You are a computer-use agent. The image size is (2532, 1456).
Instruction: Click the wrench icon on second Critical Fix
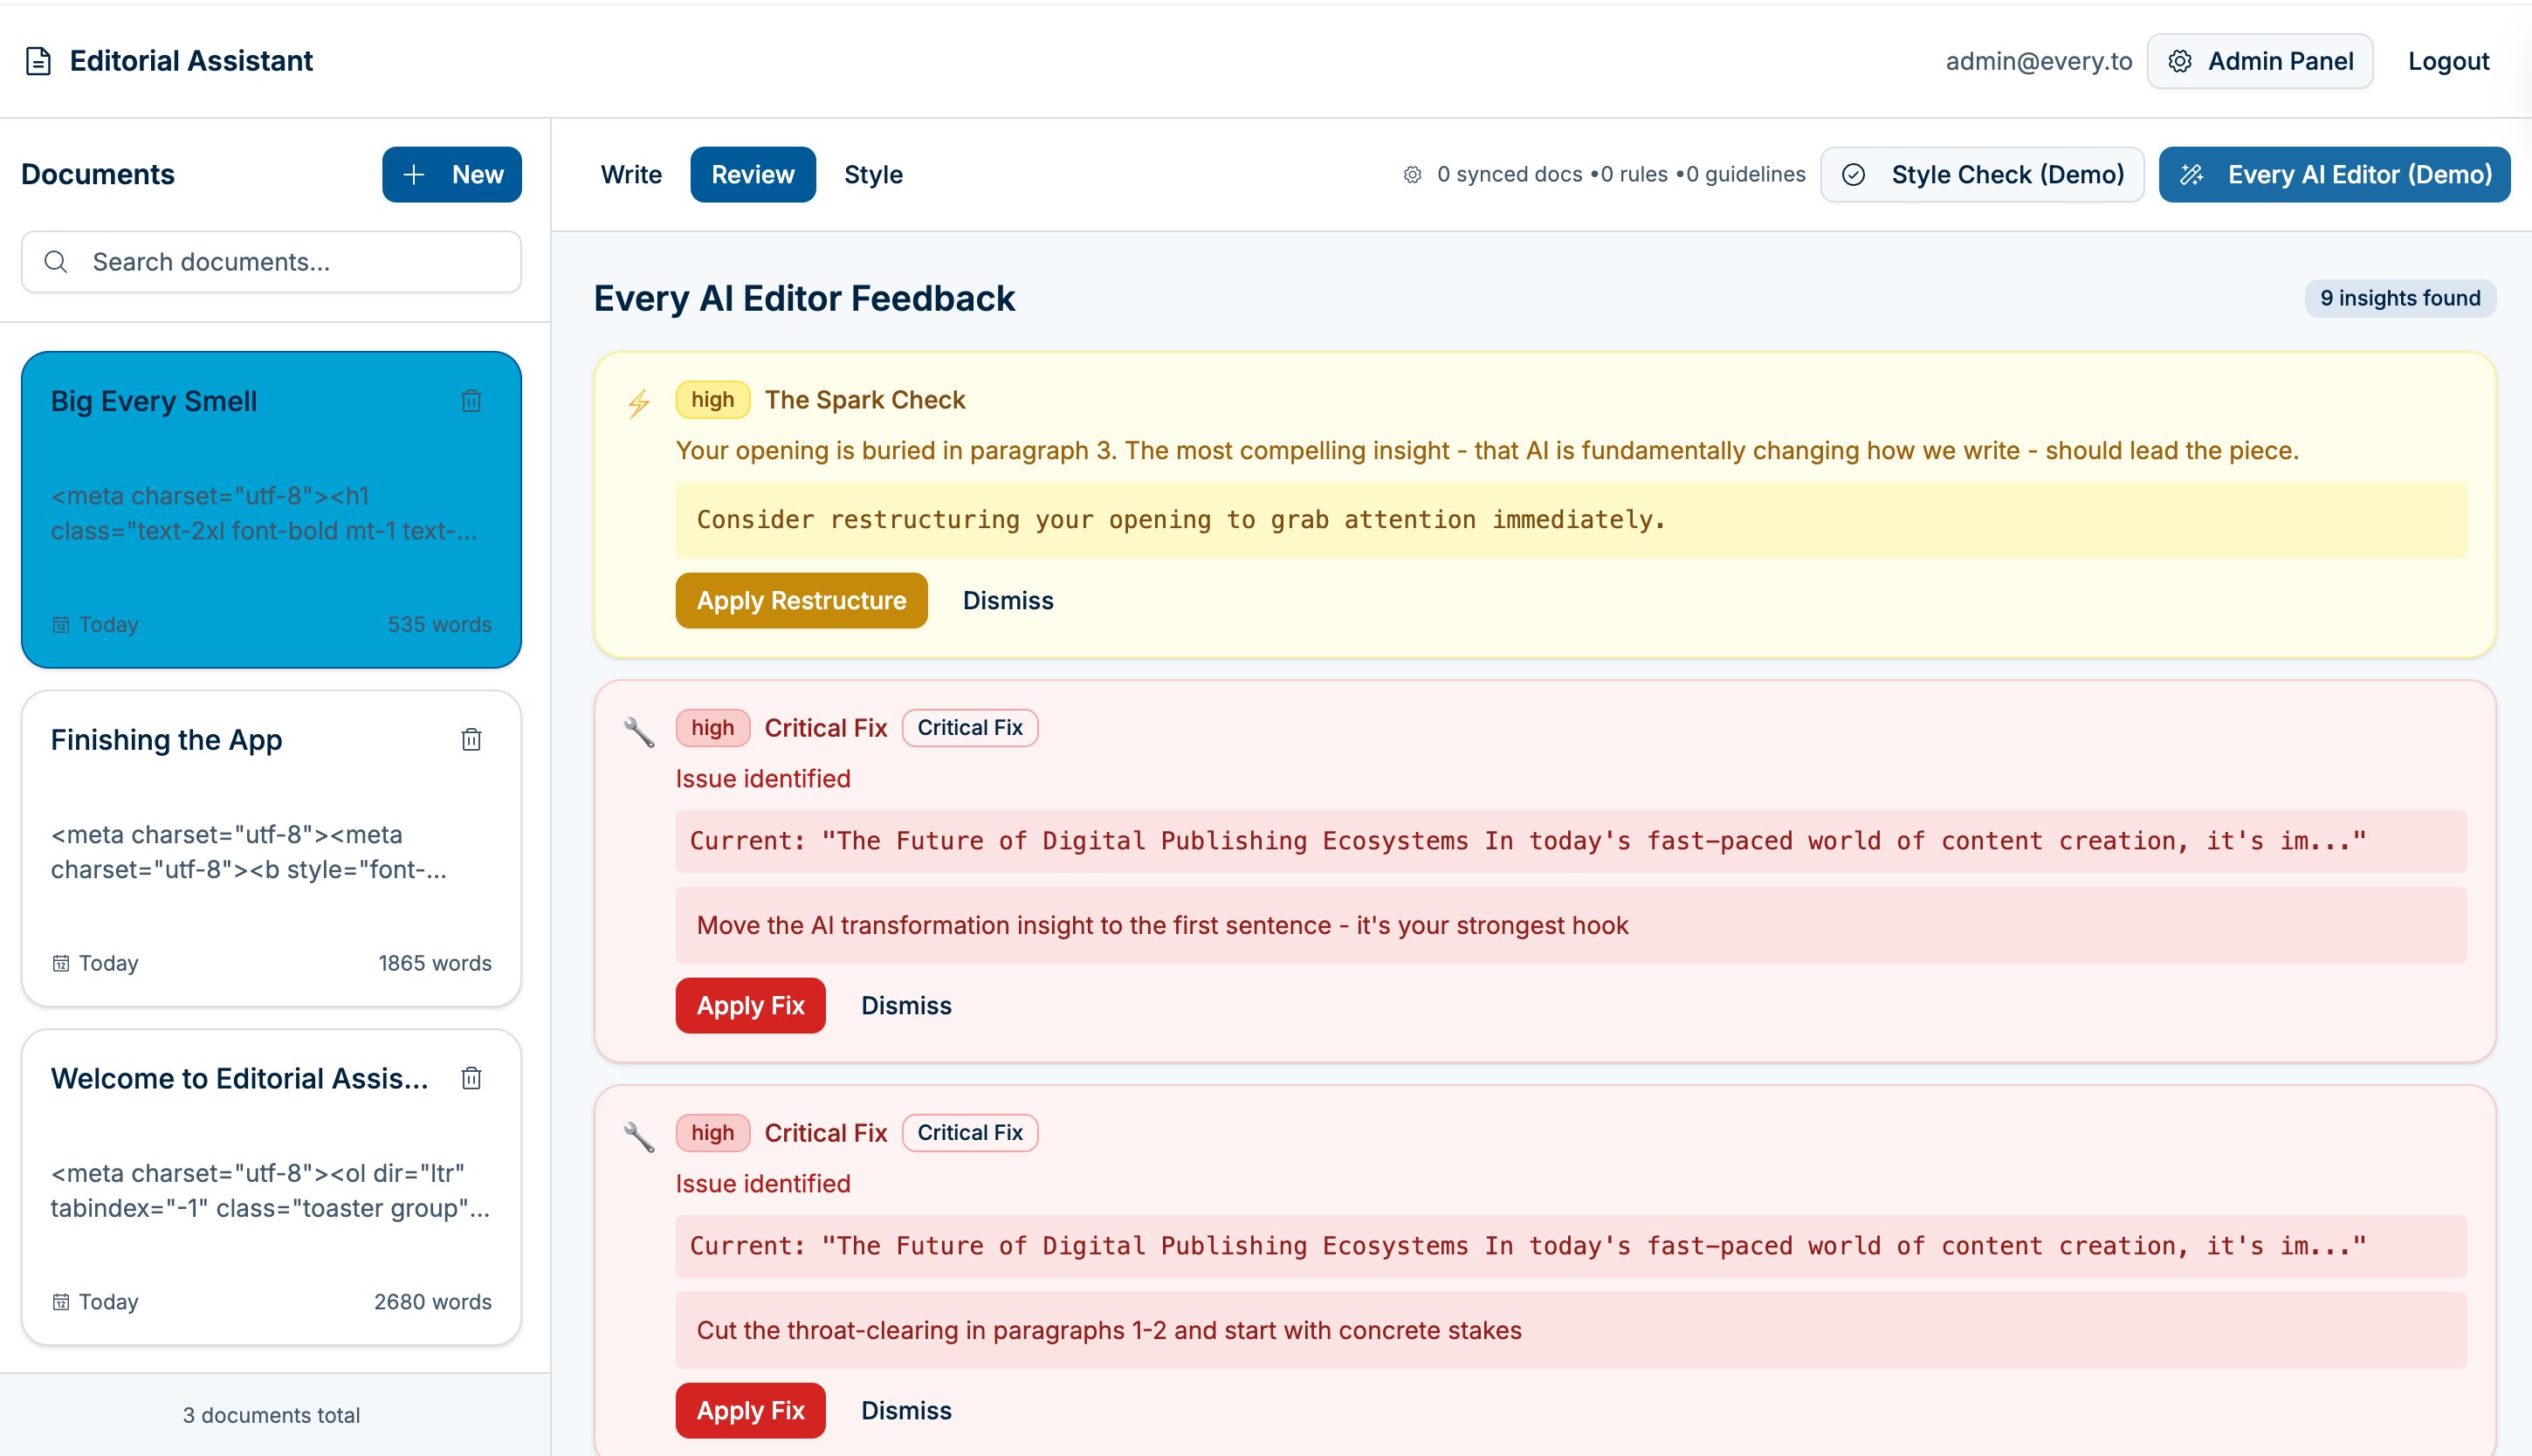click(639, 1137)
